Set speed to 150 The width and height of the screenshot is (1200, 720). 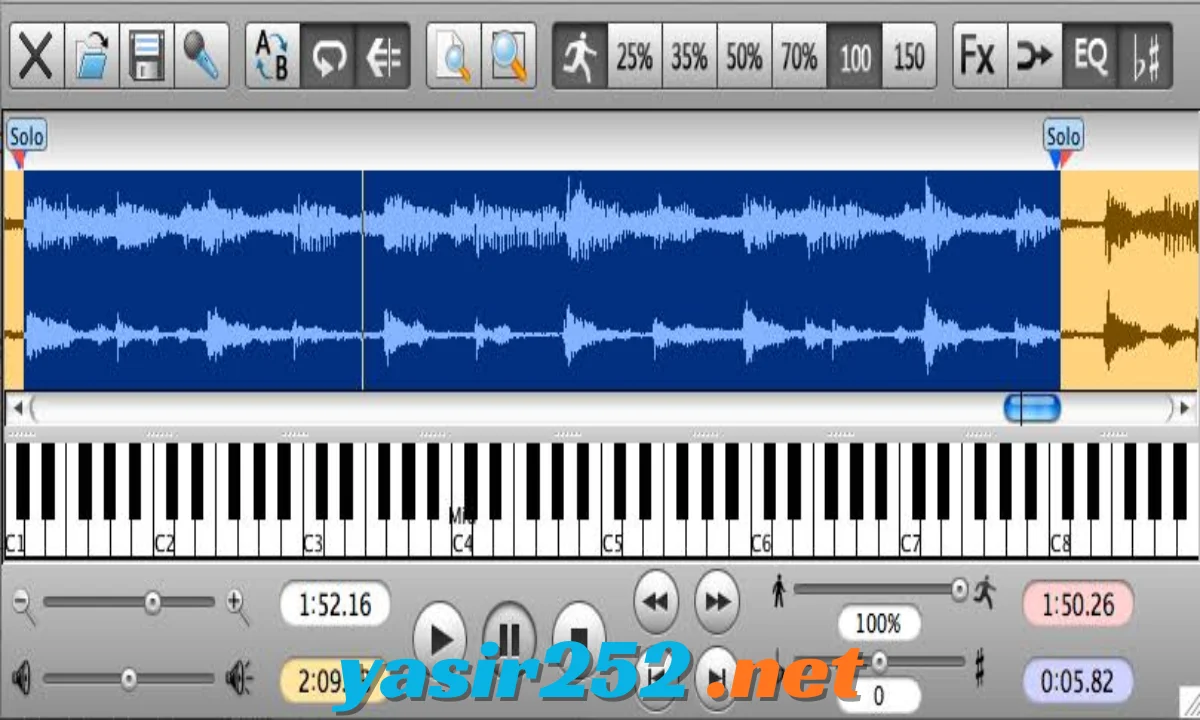point(909,57)
